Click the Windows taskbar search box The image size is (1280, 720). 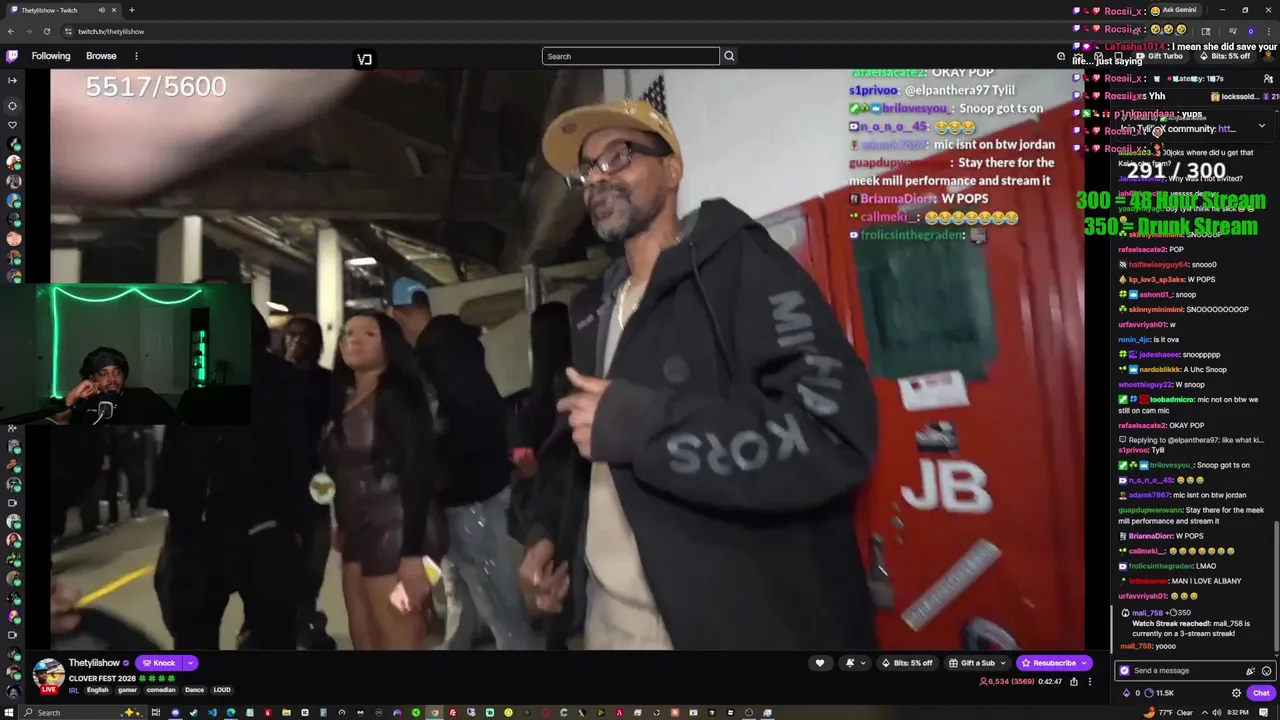(84, 712)
